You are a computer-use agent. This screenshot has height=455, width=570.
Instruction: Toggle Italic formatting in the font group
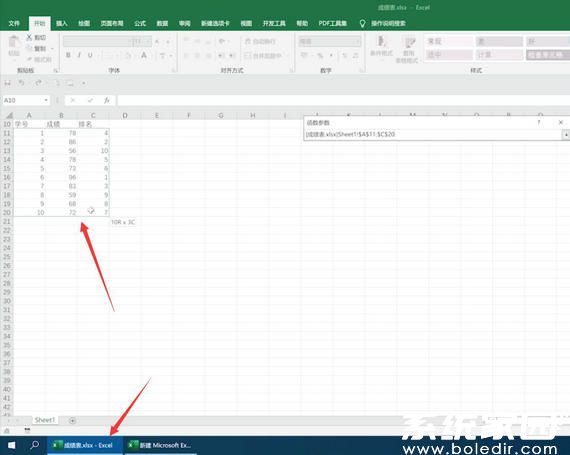(79, 55)
